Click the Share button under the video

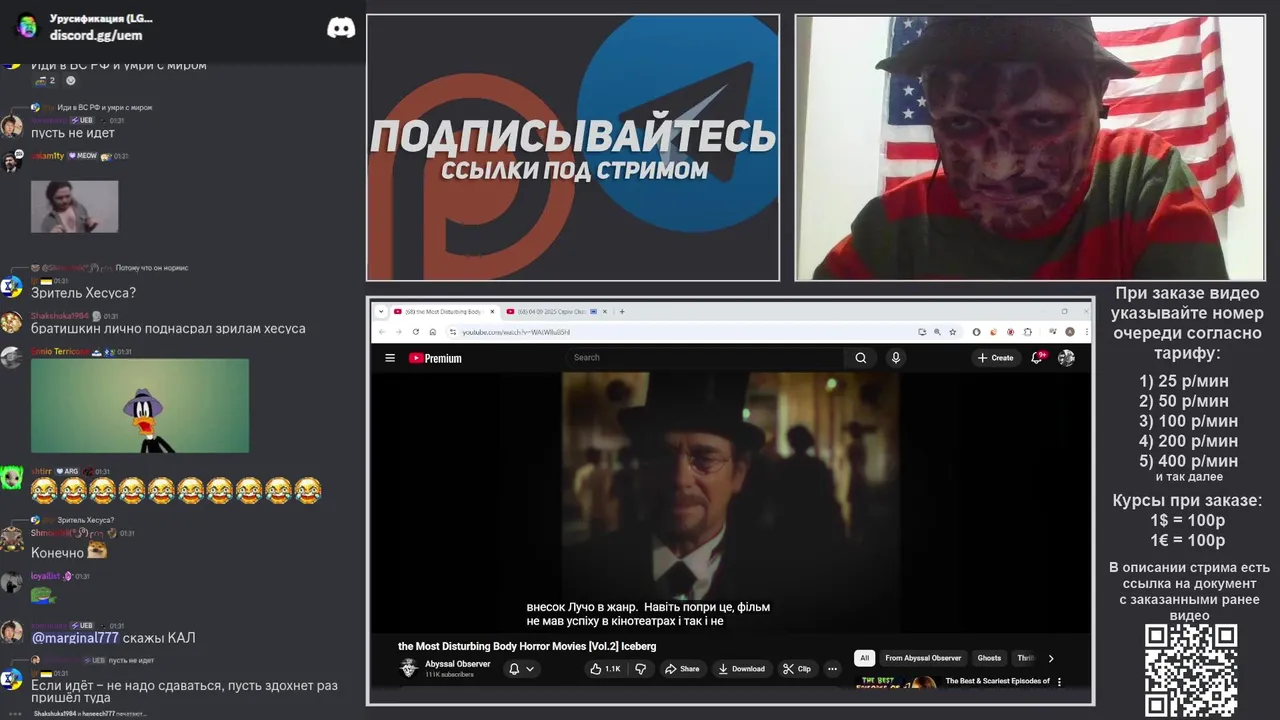(682, 669)
